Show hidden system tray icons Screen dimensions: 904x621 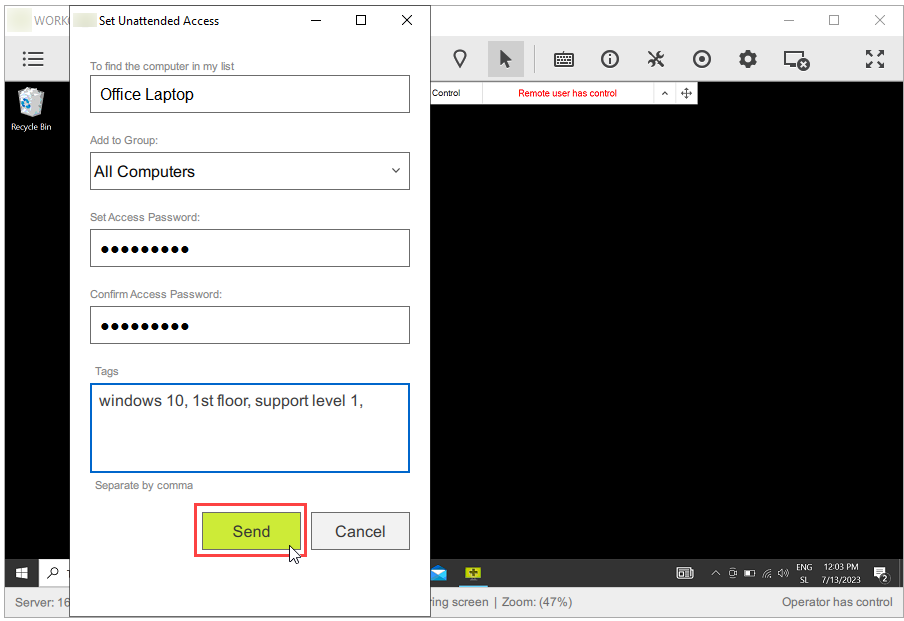click(x=716, y=573)
